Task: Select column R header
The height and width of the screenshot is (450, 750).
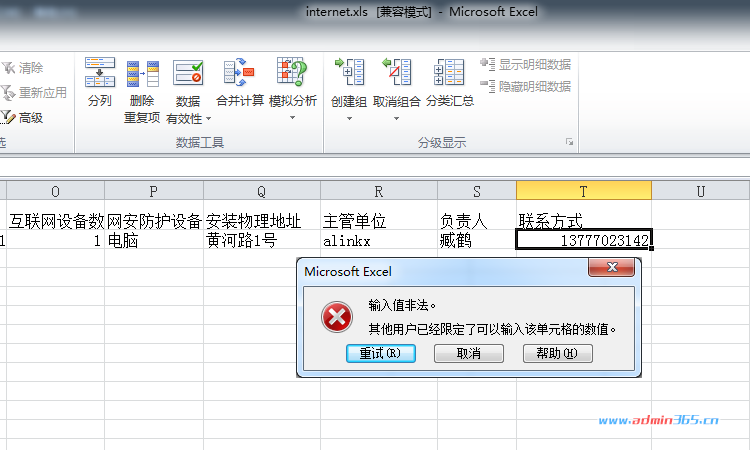Action: (x=379, y=191)
